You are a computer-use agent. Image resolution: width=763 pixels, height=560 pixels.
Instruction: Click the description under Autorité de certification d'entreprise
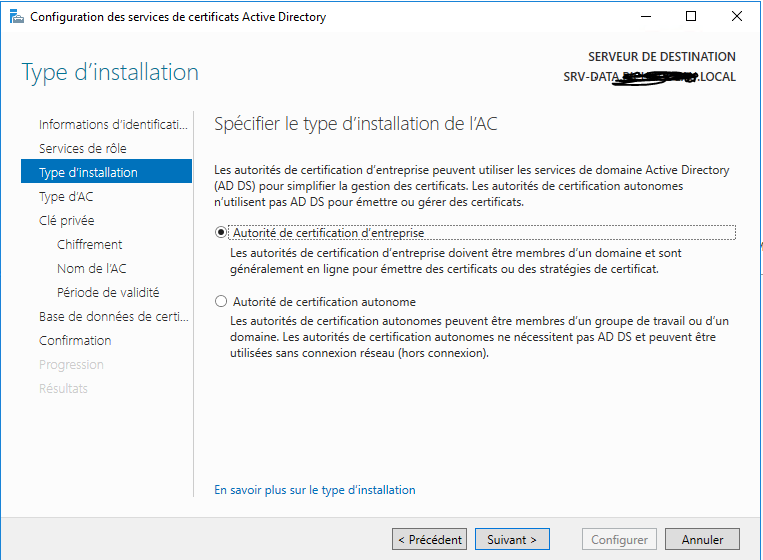(455, 261)
